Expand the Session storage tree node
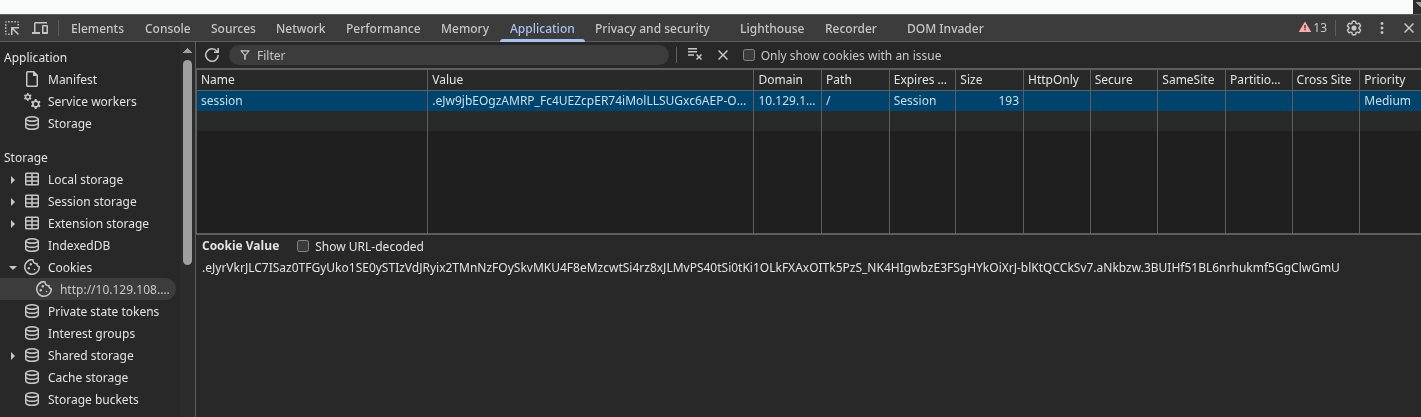Image resolution: width=1421 pixels, height=417 pixels. pyautogui.click(x=13, y=202)
